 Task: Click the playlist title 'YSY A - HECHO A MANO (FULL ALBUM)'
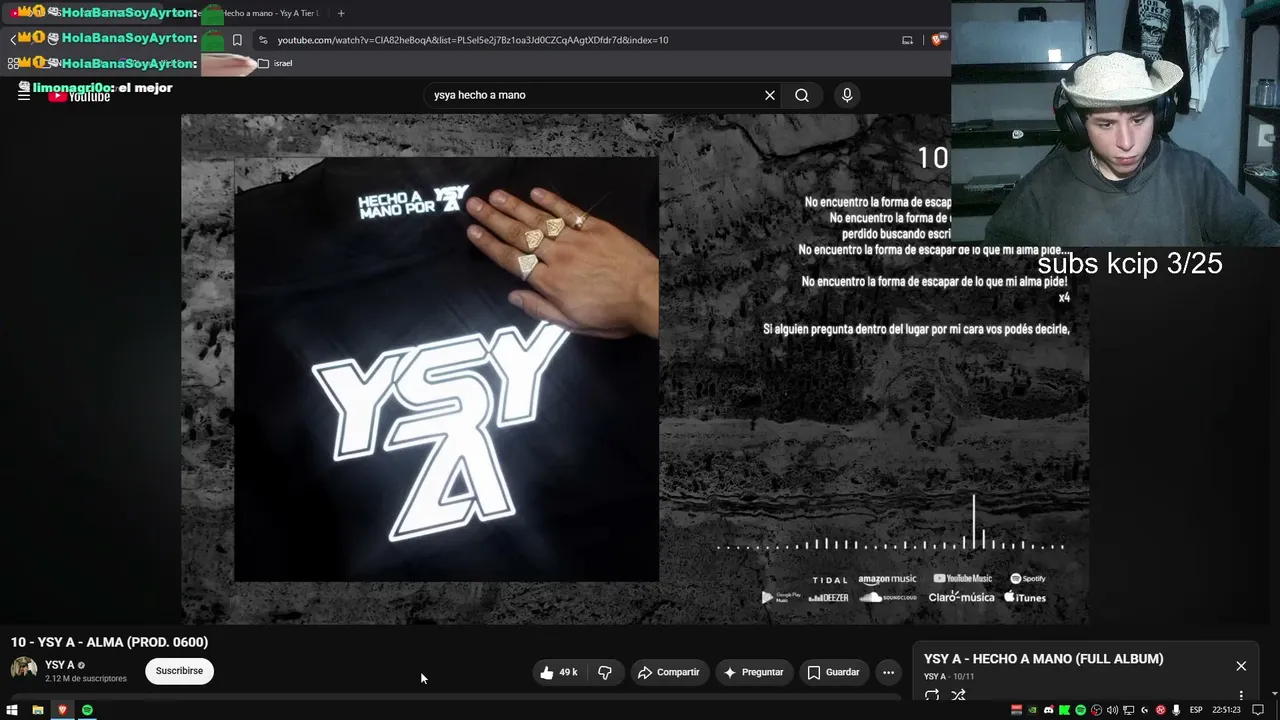click(x=1043, y=659)
